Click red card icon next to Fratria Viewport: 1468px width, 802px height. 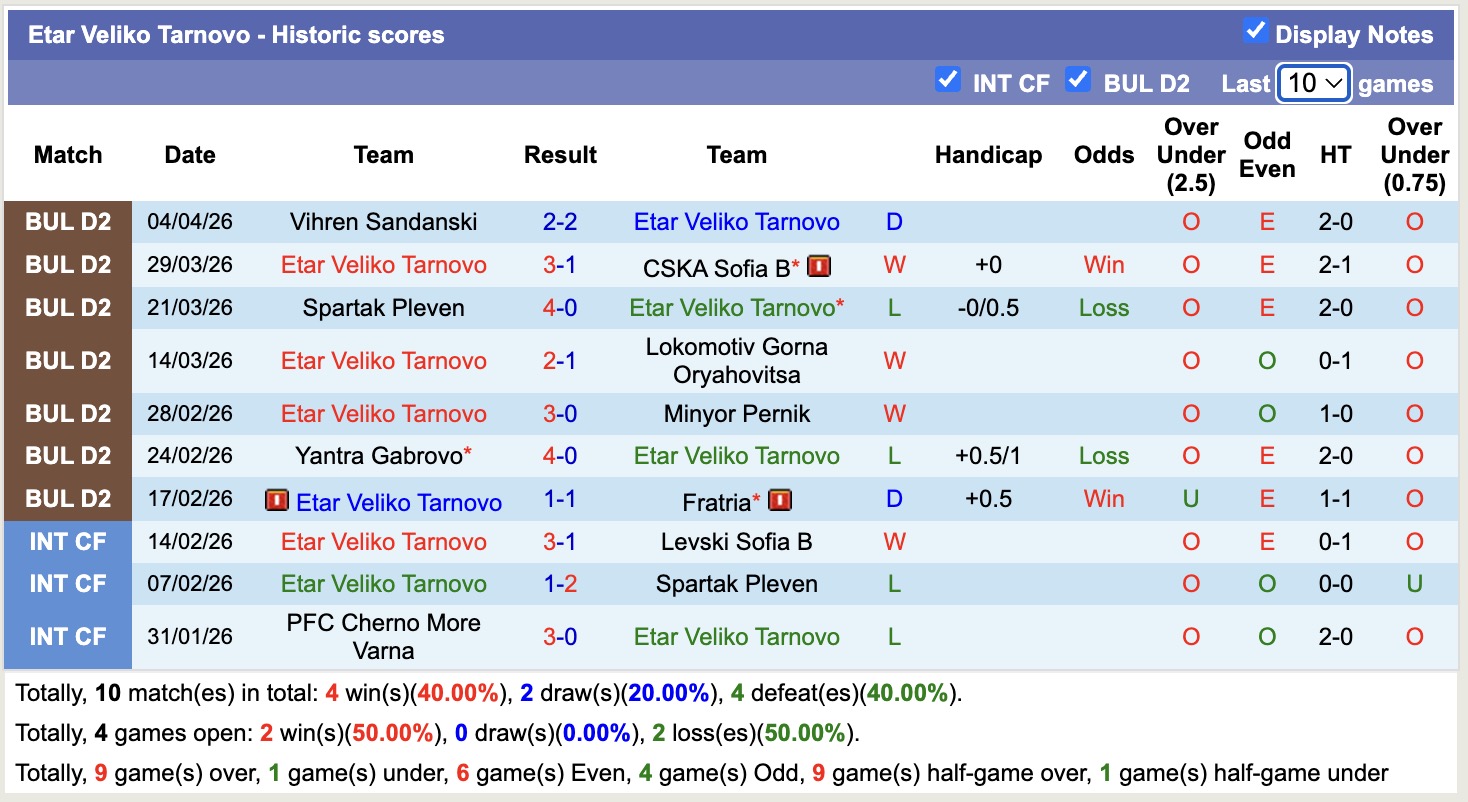[x=780, y=500]
